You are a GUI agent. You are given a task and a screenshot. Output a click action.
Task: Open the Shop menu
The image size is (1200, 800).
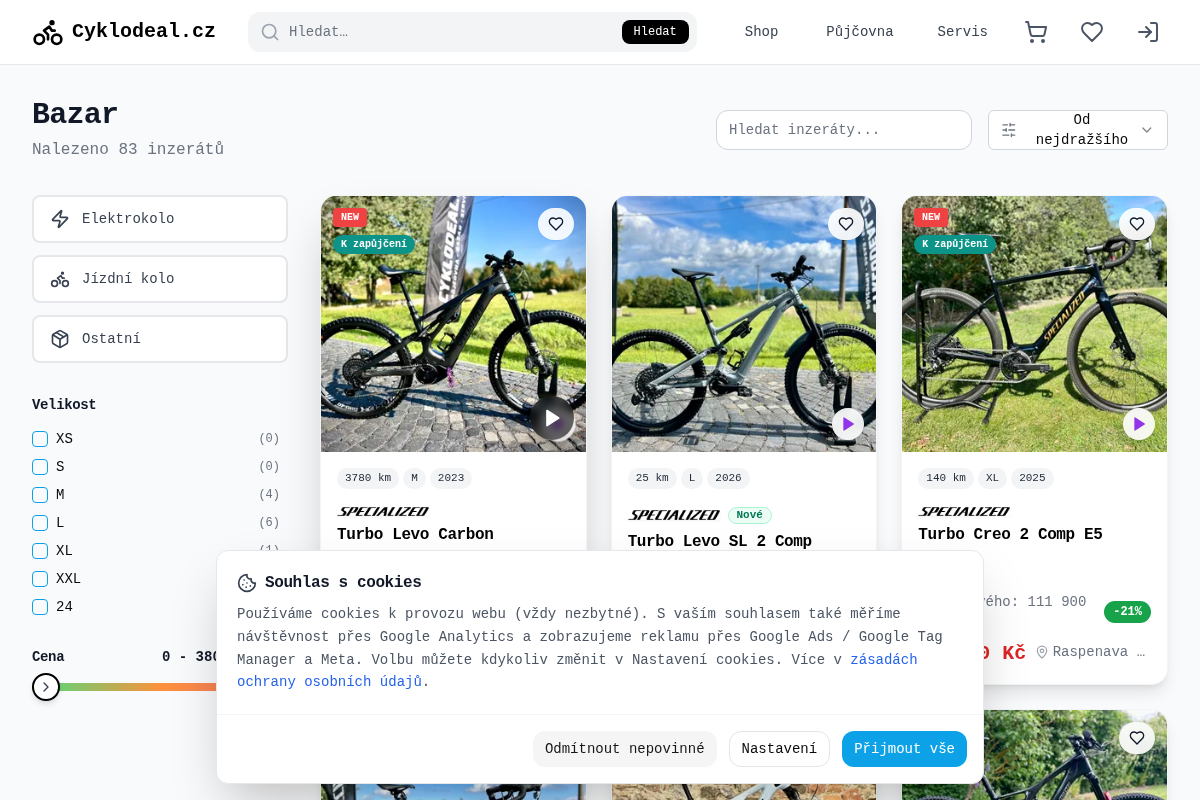click(761, 32)
